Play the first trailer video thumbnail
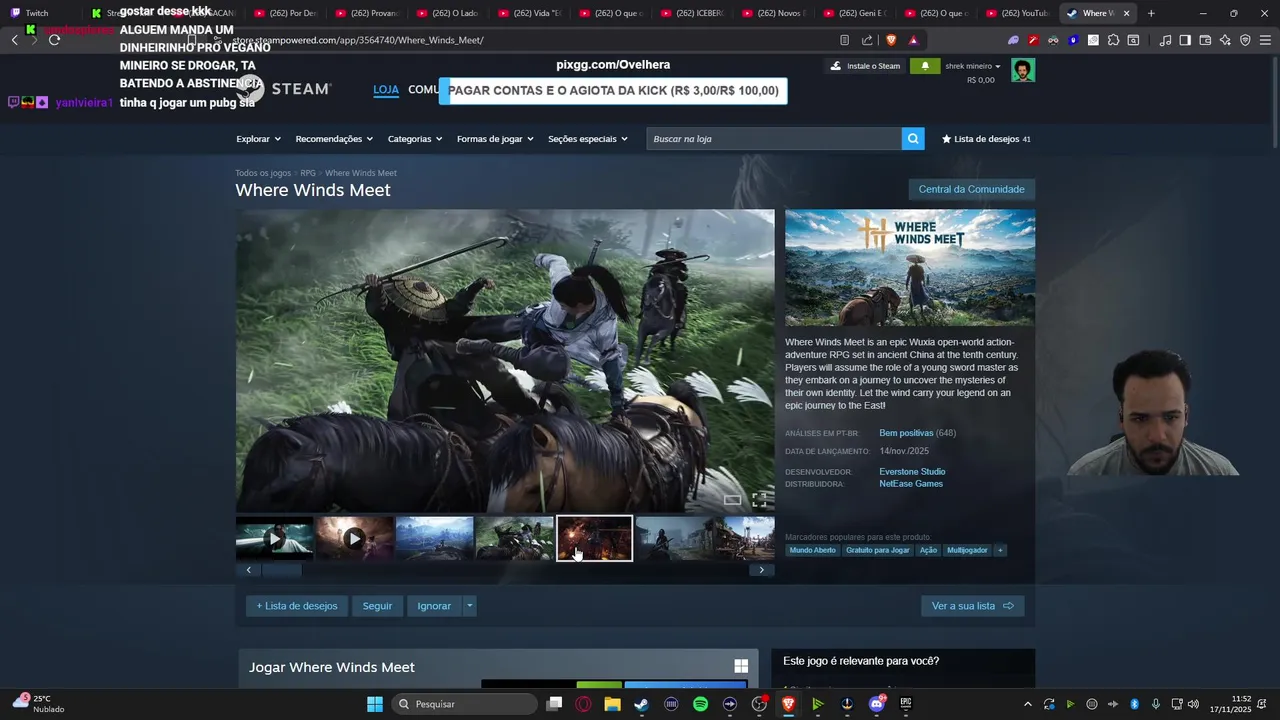 coord(274,539)
